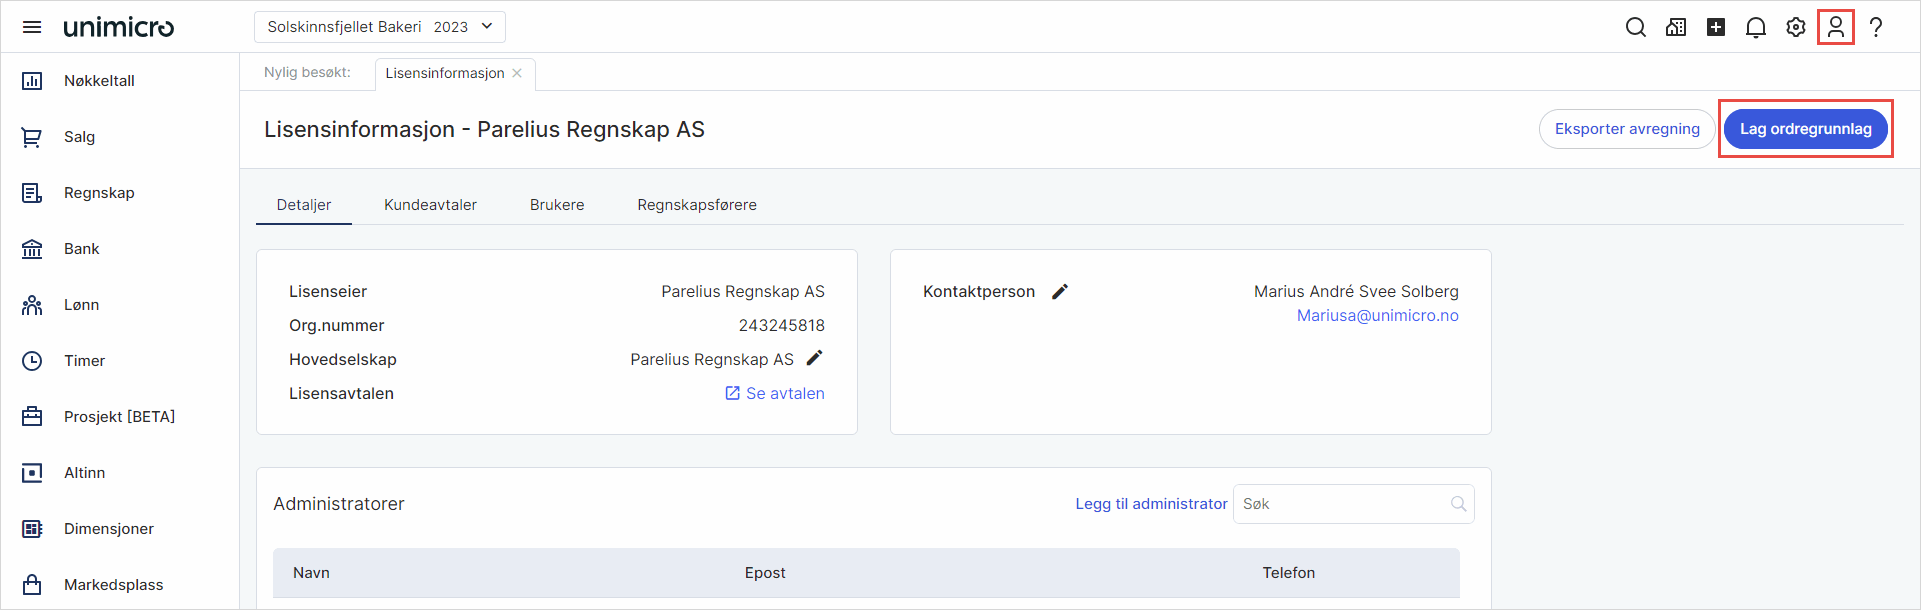Open the notifications bell
Screen dimensions: 1921x610
(x=1755, y=27)
